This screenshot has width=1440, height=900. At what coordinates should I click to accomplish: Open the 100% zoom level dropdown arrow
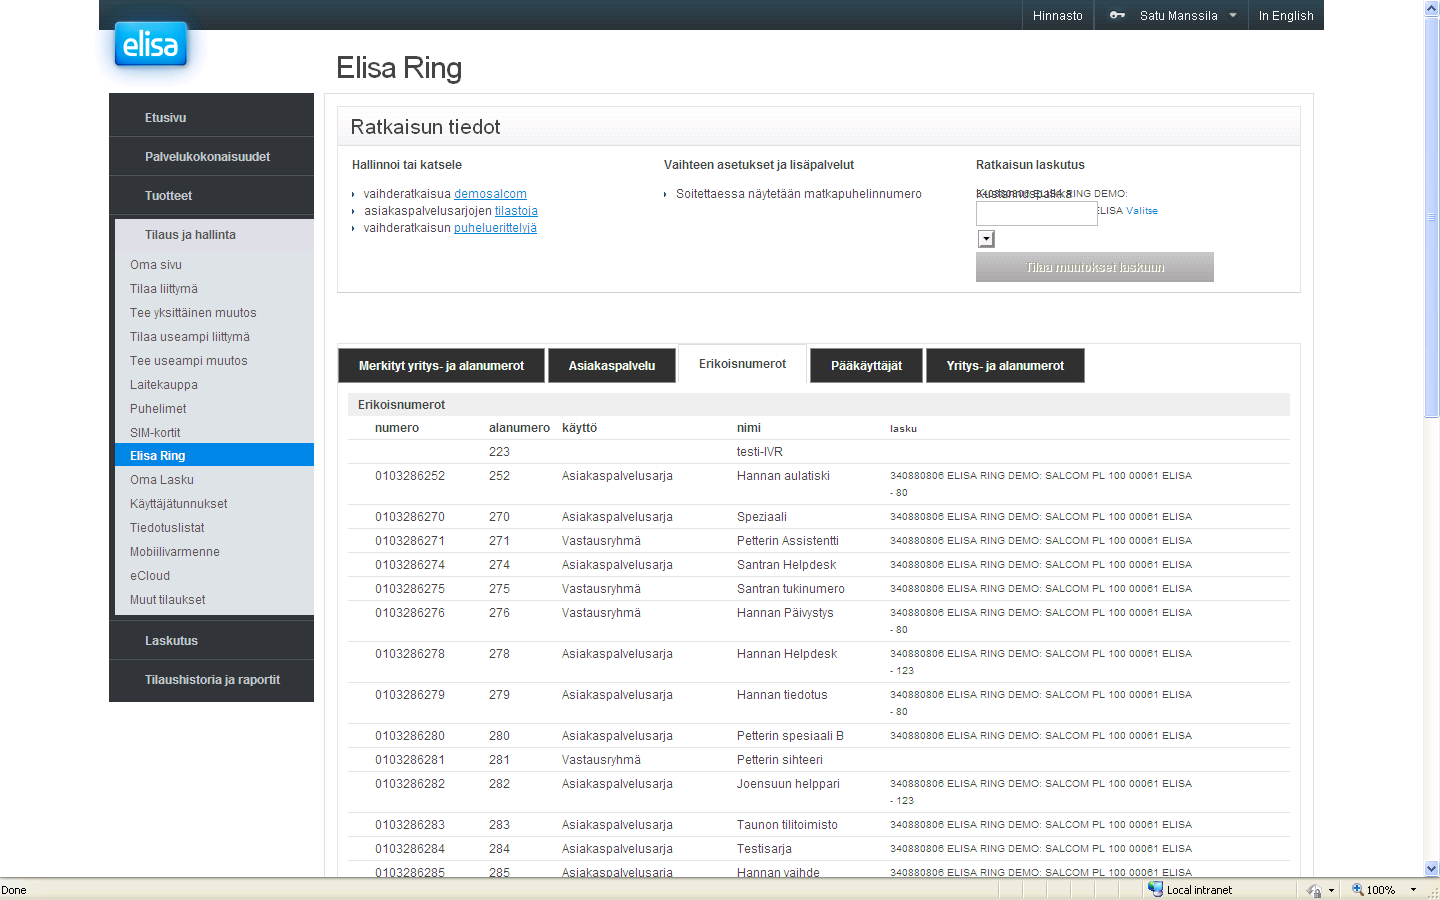1413,890
